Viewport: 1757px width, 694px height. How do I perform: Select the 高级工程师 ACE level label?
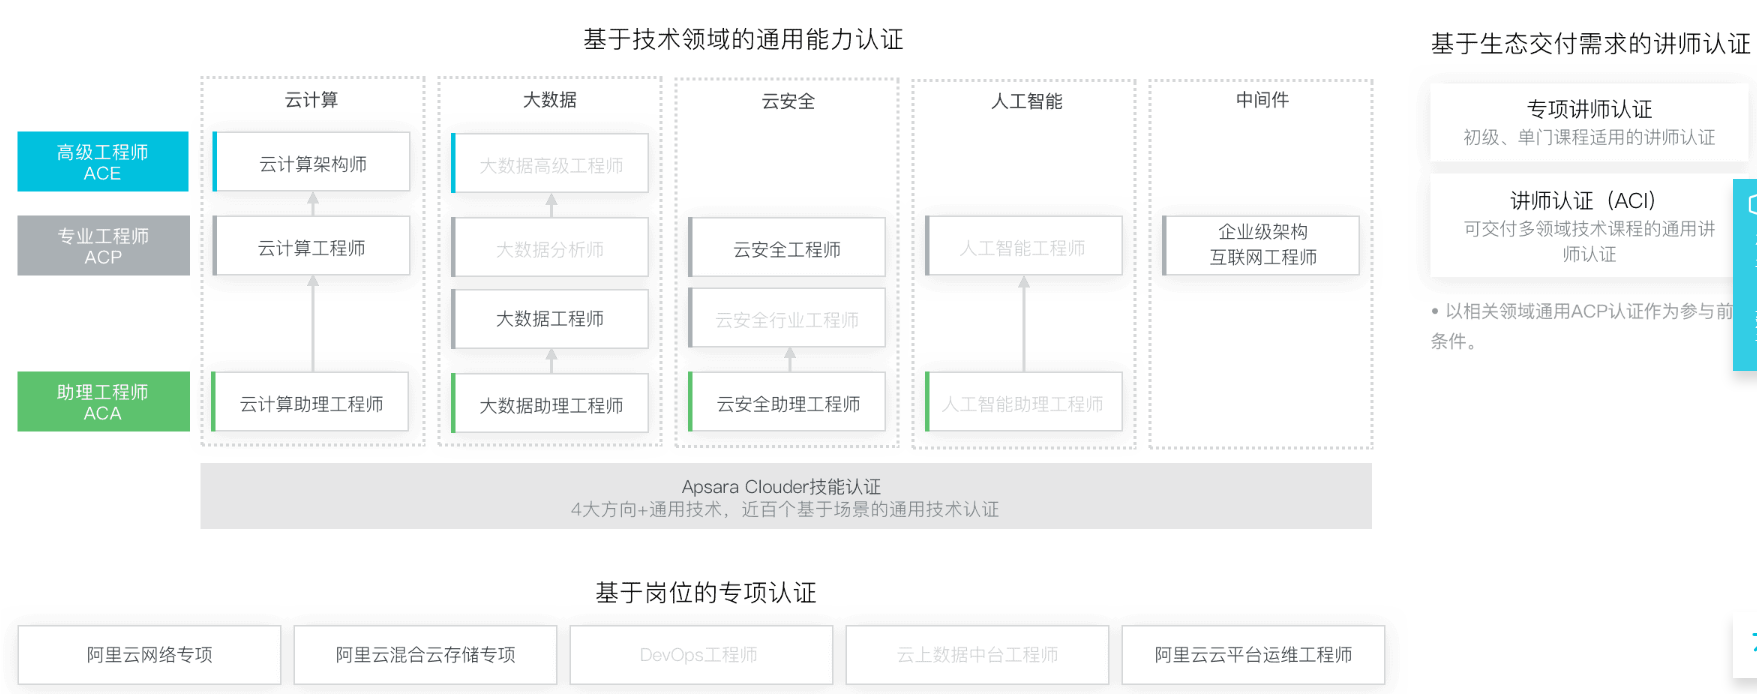[103, 162]
